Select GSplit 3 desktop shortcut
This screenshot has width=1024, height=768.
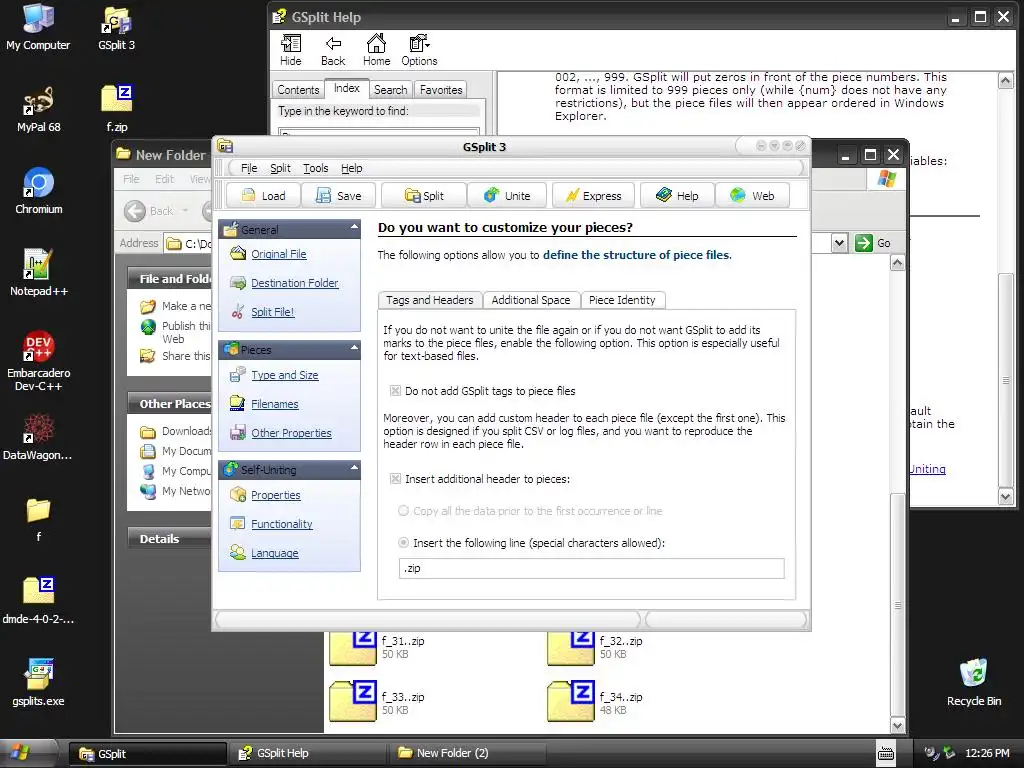click(116, 27)
